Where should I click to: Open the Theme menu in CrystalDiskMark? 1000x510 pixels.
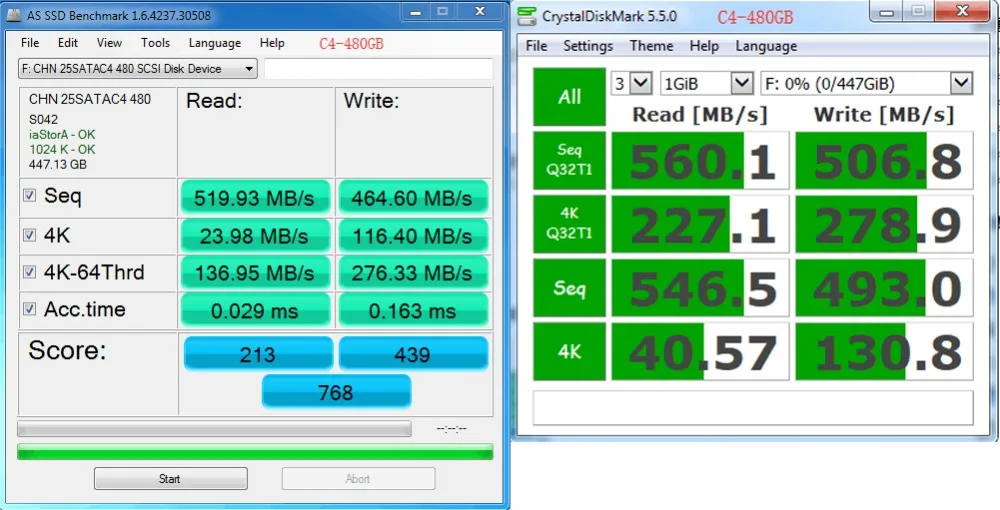tap(651, 46)
